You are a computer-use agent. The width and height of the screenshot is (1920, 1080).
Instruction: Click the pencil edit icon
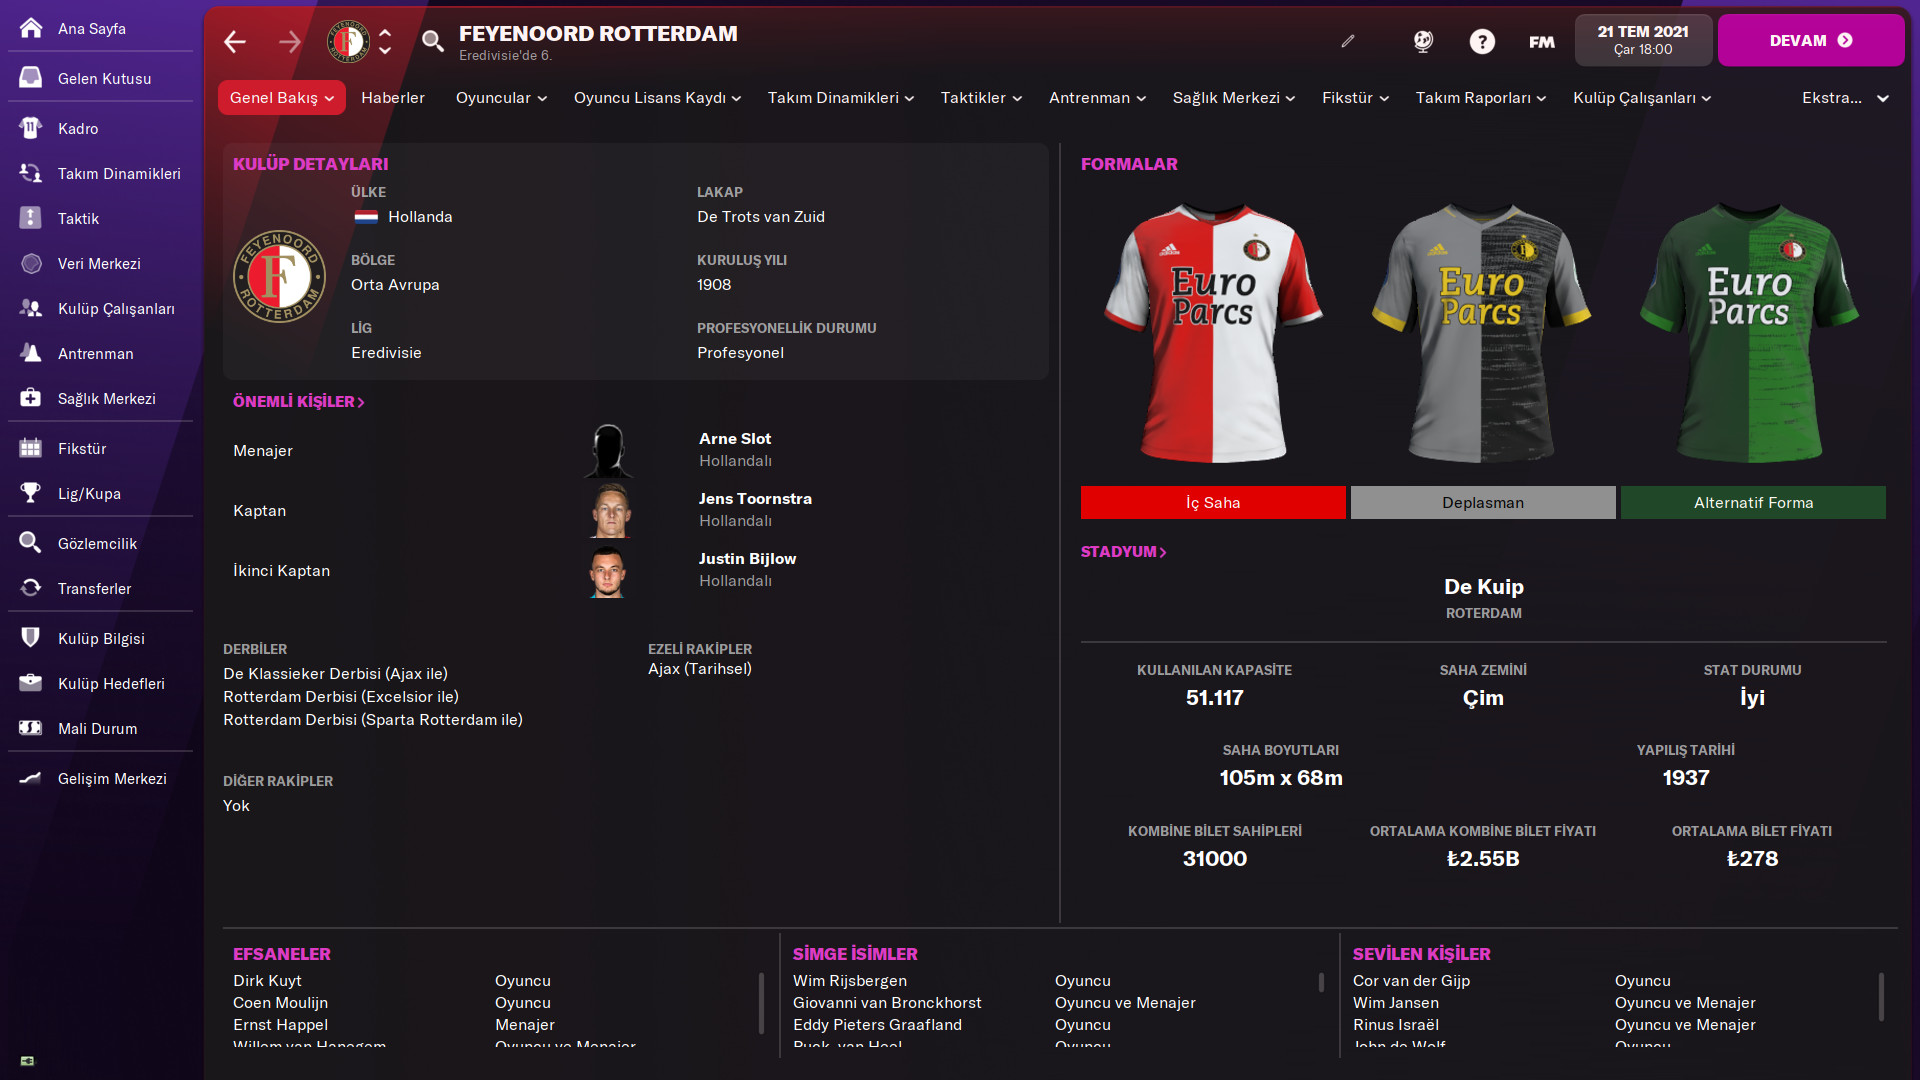(x=1348, y=41)
